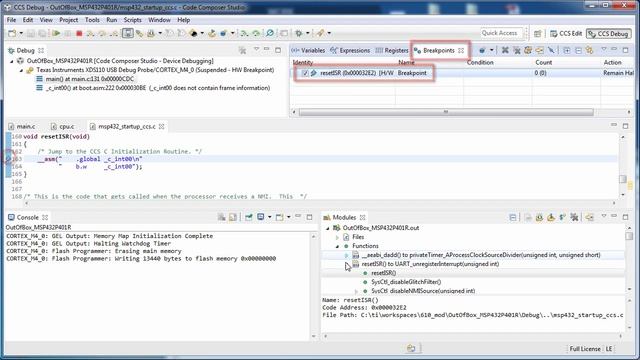This screenshot has width=640, height=360.
Task: Expand the Files node in Modules
Action: (x=337, y=237)
